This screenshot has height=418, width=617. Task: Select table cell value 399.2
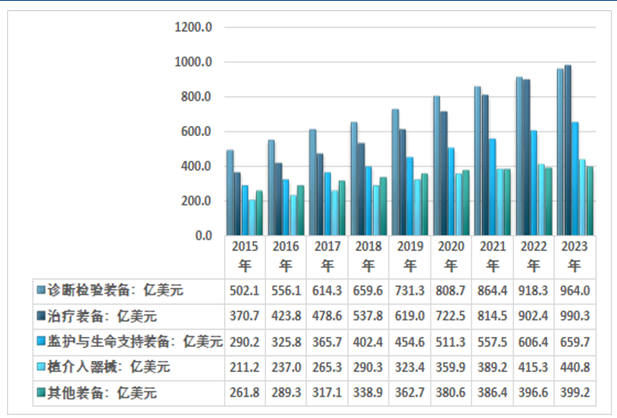click(575, 392)
